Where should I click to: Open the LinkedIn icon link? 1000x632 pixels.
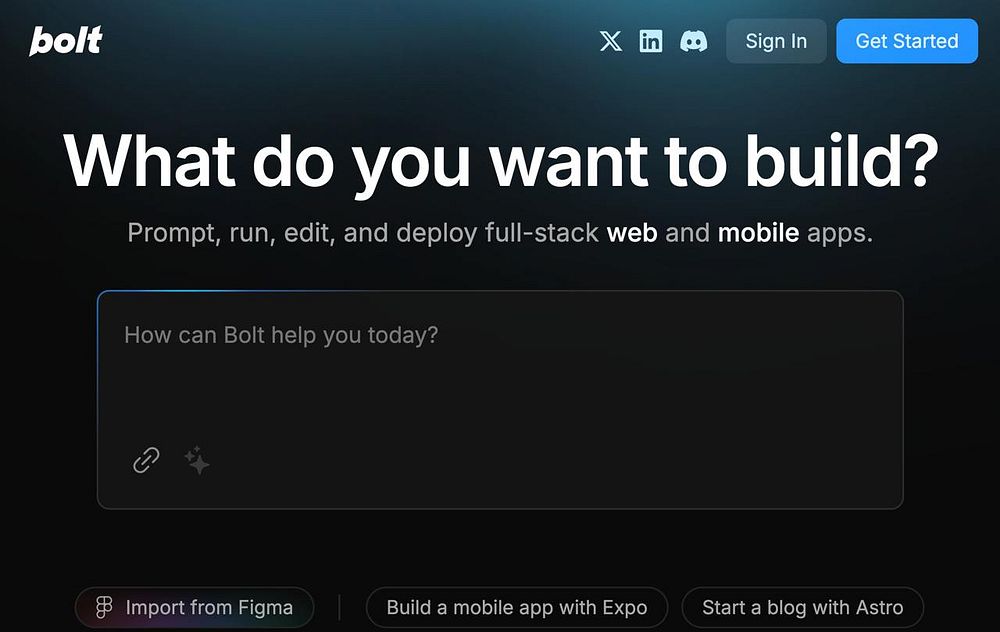click(651, 41)
